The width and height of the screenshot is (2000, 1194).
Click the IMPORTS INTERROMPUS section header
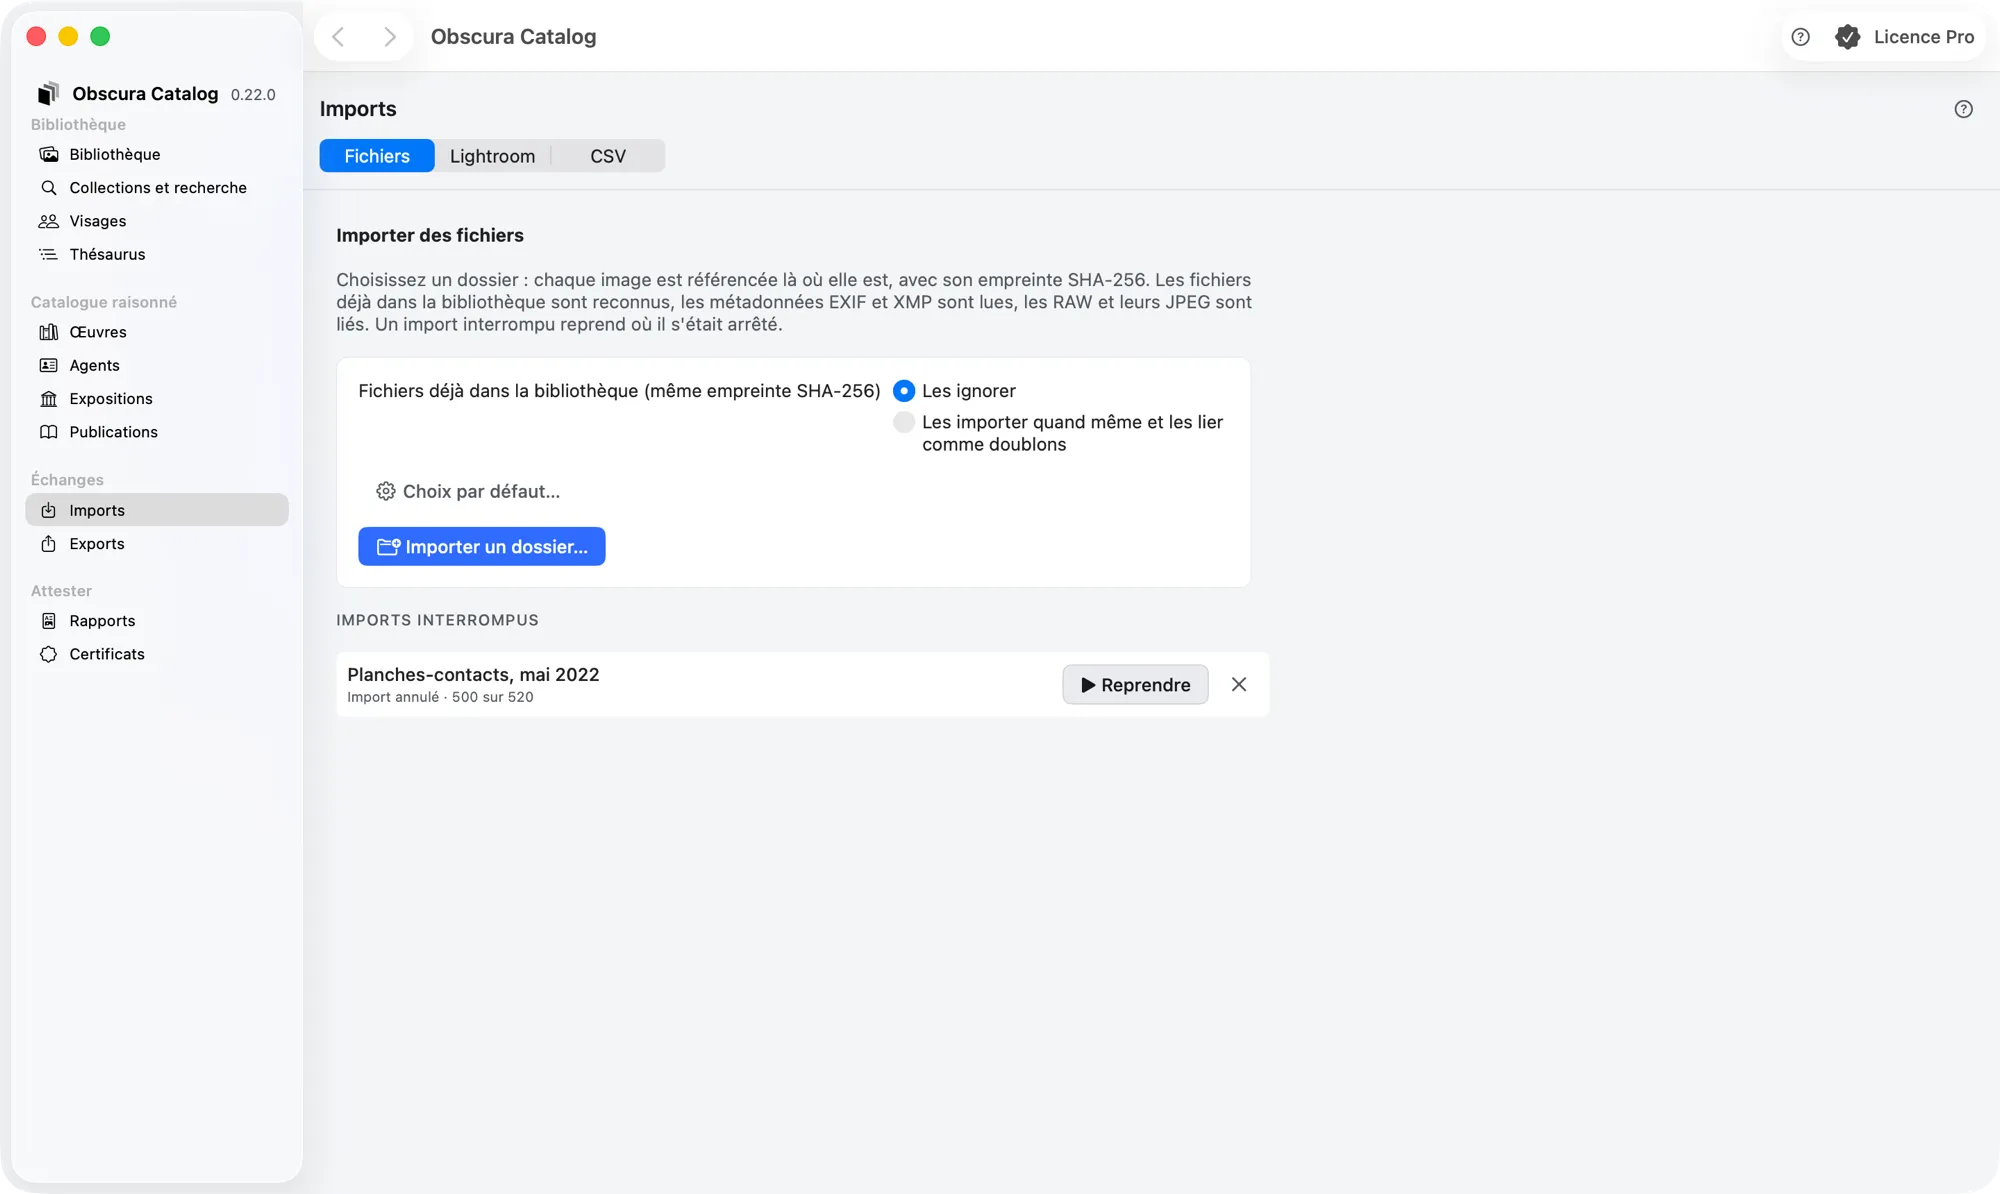[437, 620]
